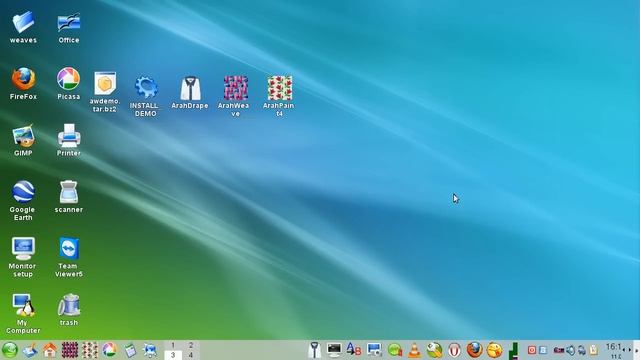Viewport: 640px width, 360px height.
Task: Open Picasa from the taskbar
Action: click(109, 350)
